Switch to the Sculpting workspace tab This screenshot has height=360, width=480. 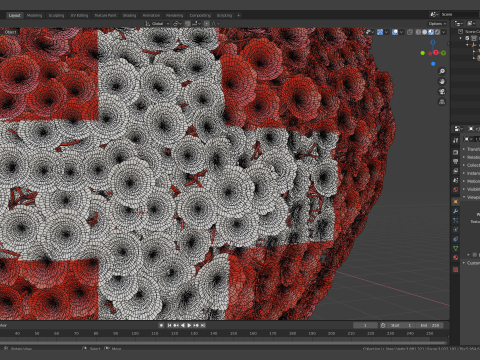click(56, 15)
